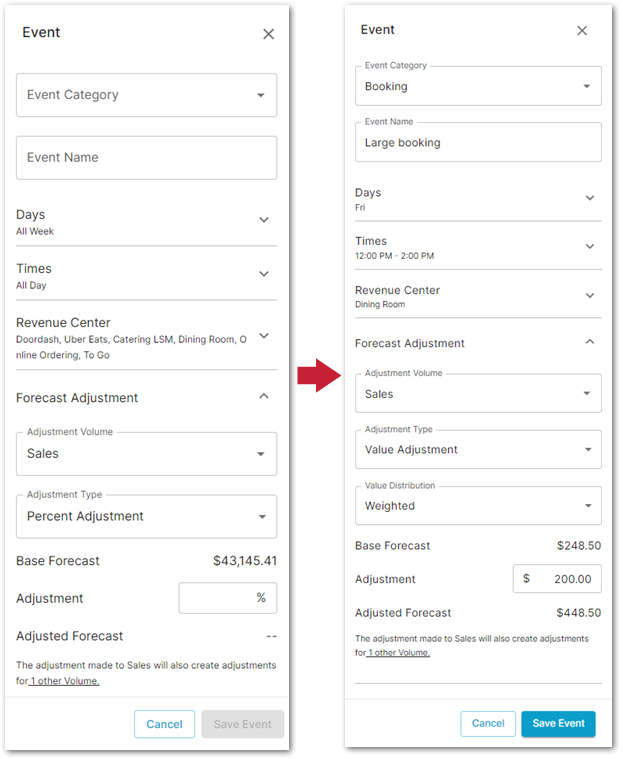
Task: Collapse left Forecast Adjustment section
Action: [264, 397]
